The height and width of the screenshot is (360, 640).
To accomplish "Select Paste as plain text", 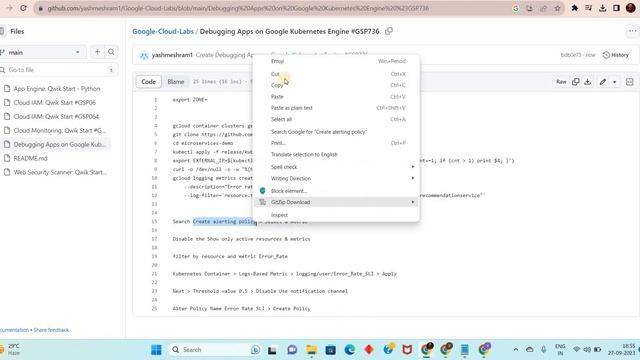I will (x=337, y=108).
